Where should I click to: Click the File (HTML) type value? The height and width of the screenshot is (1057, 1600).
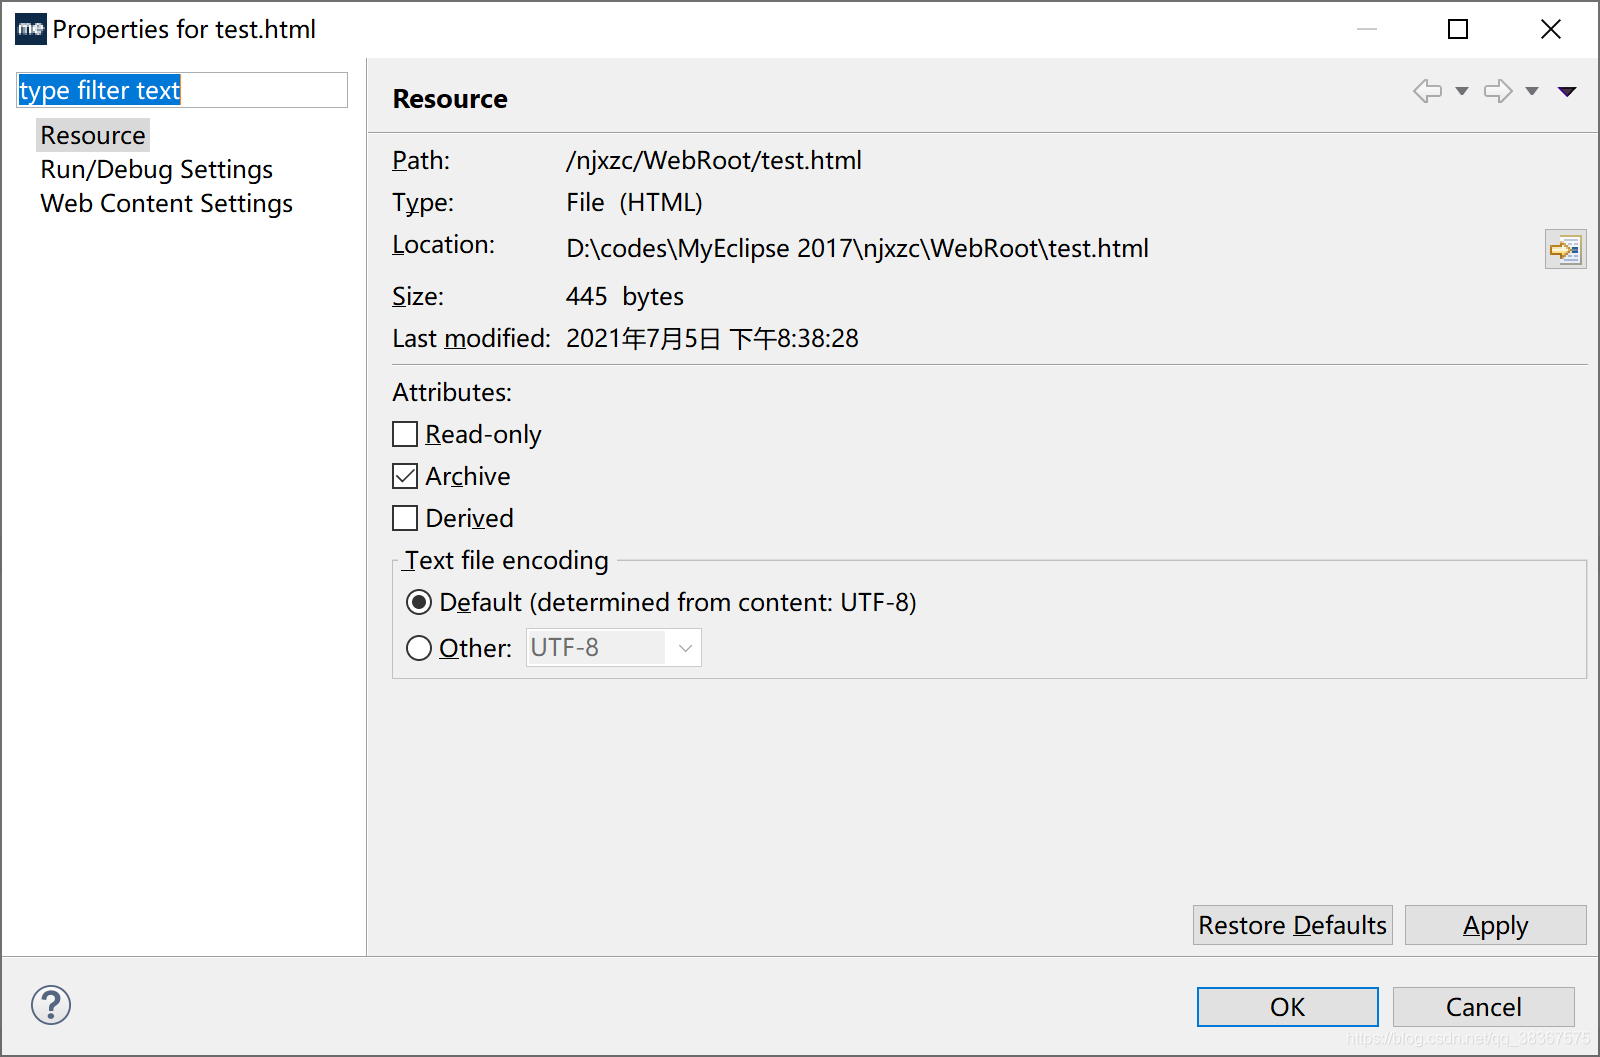[634, 202]
